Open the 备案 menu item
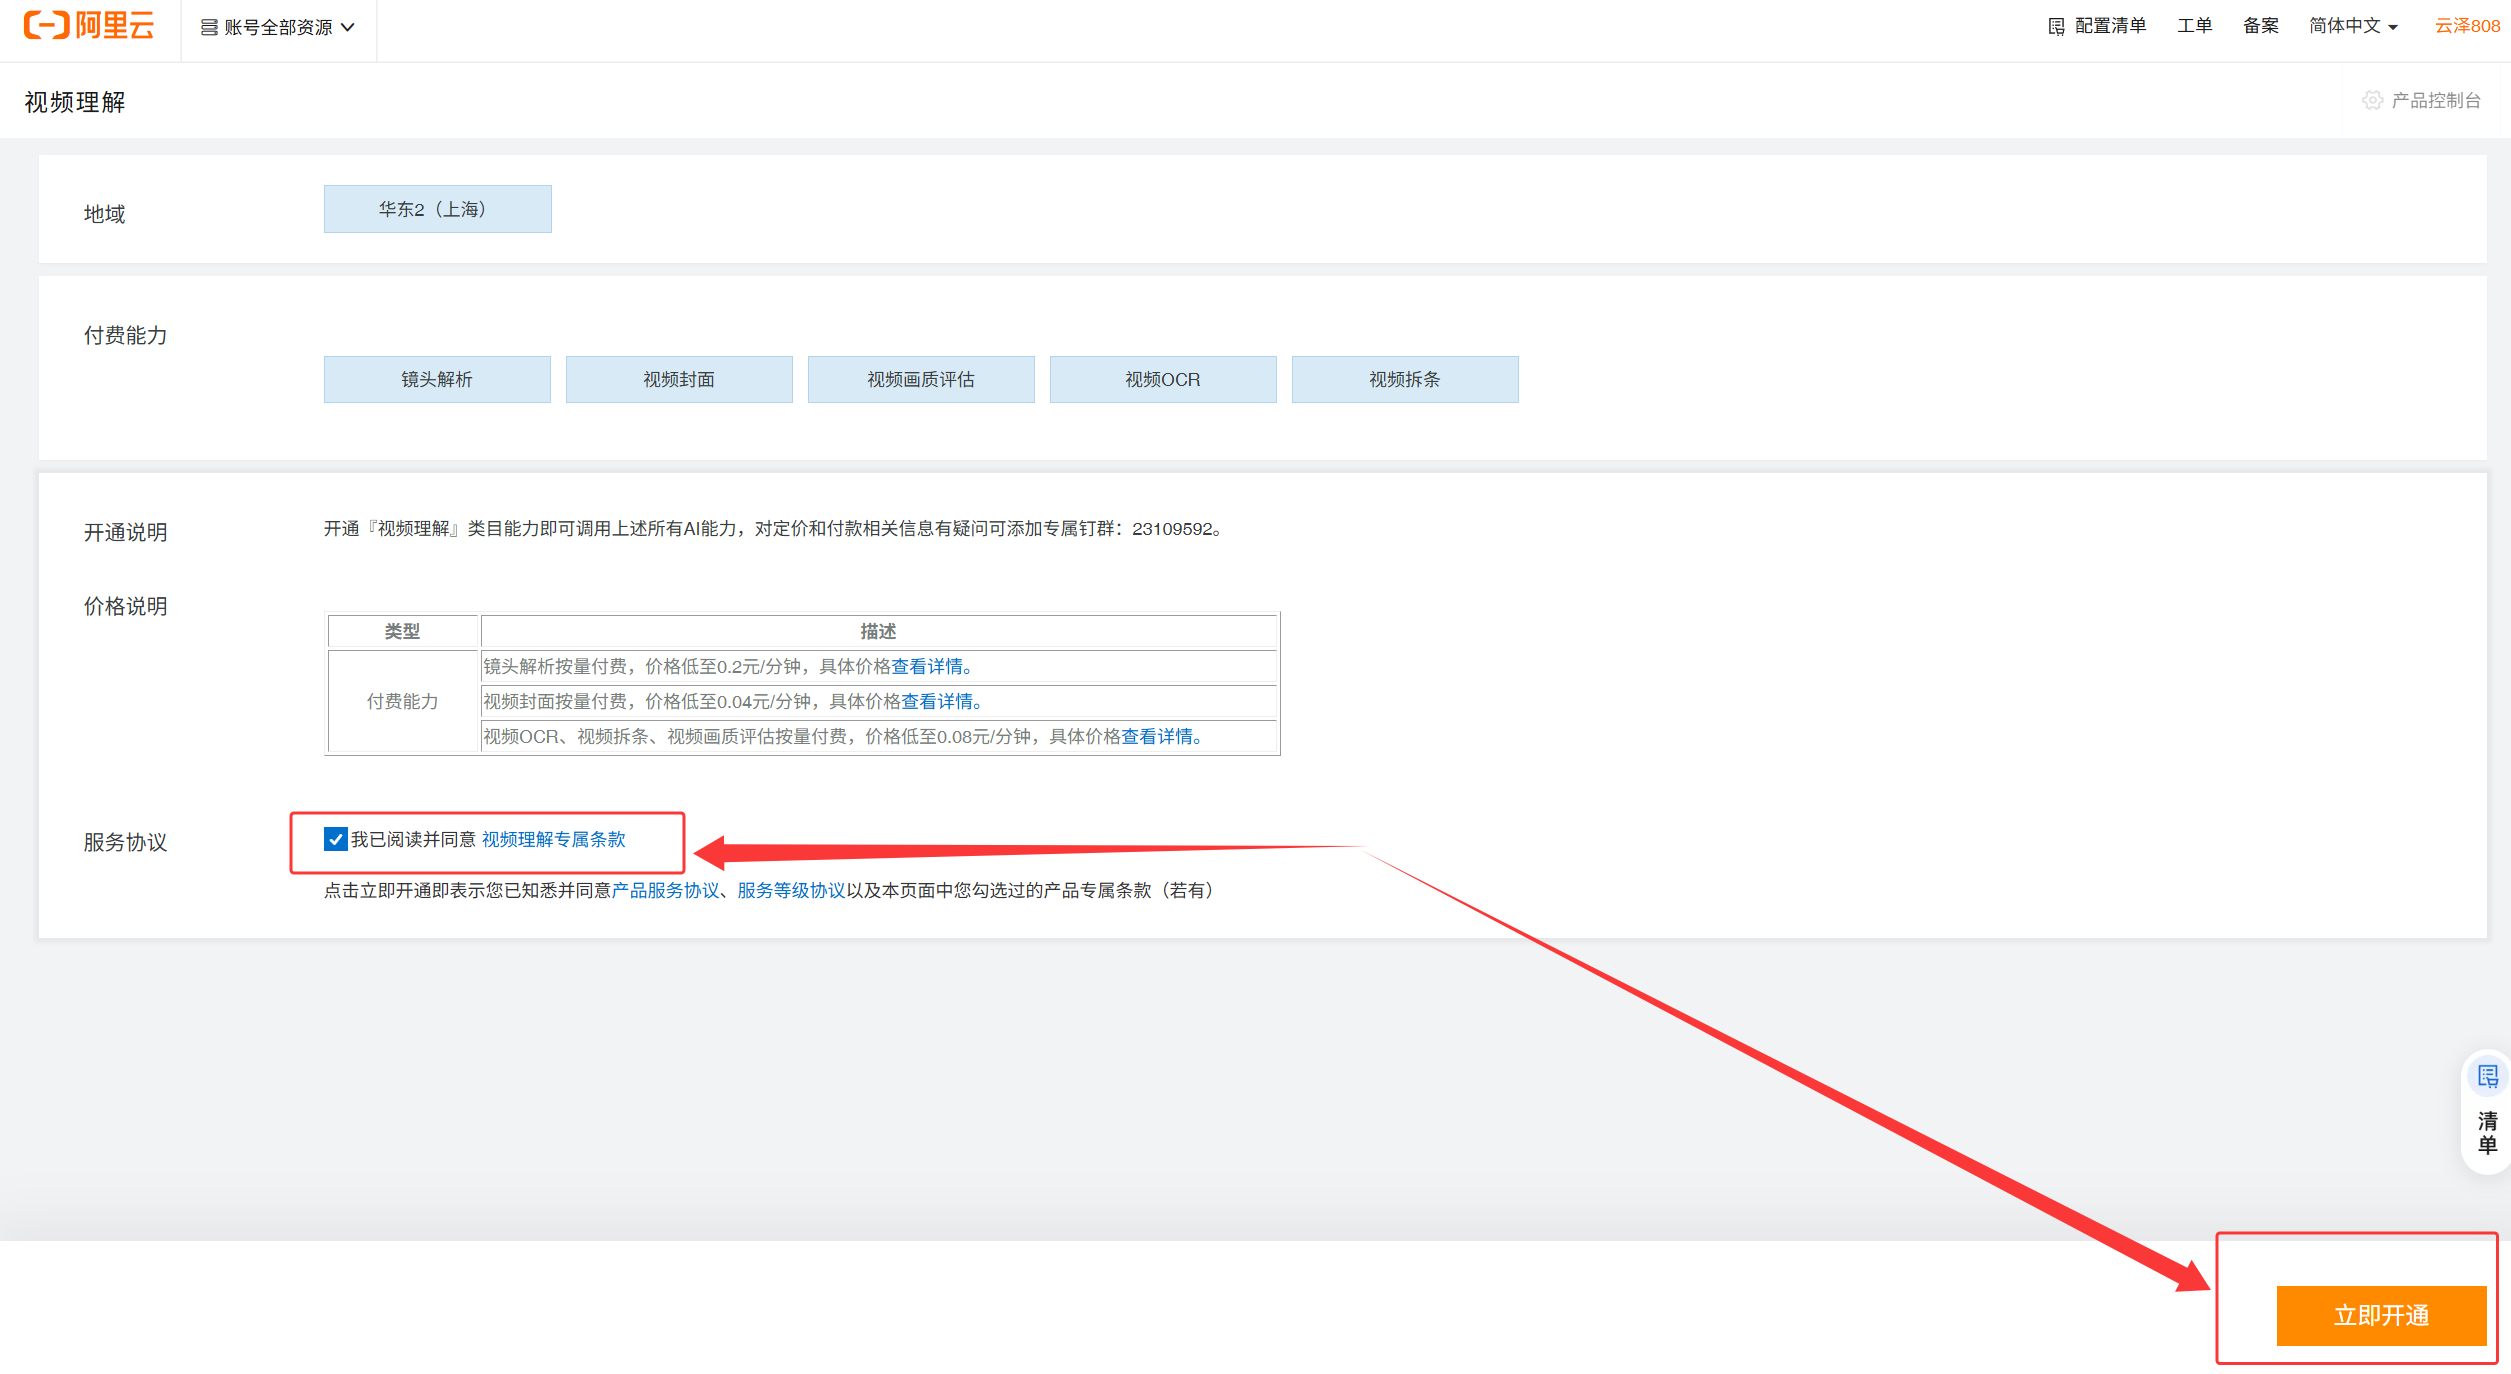Screen dimensions: 2511x1374 pos(2260,26)
